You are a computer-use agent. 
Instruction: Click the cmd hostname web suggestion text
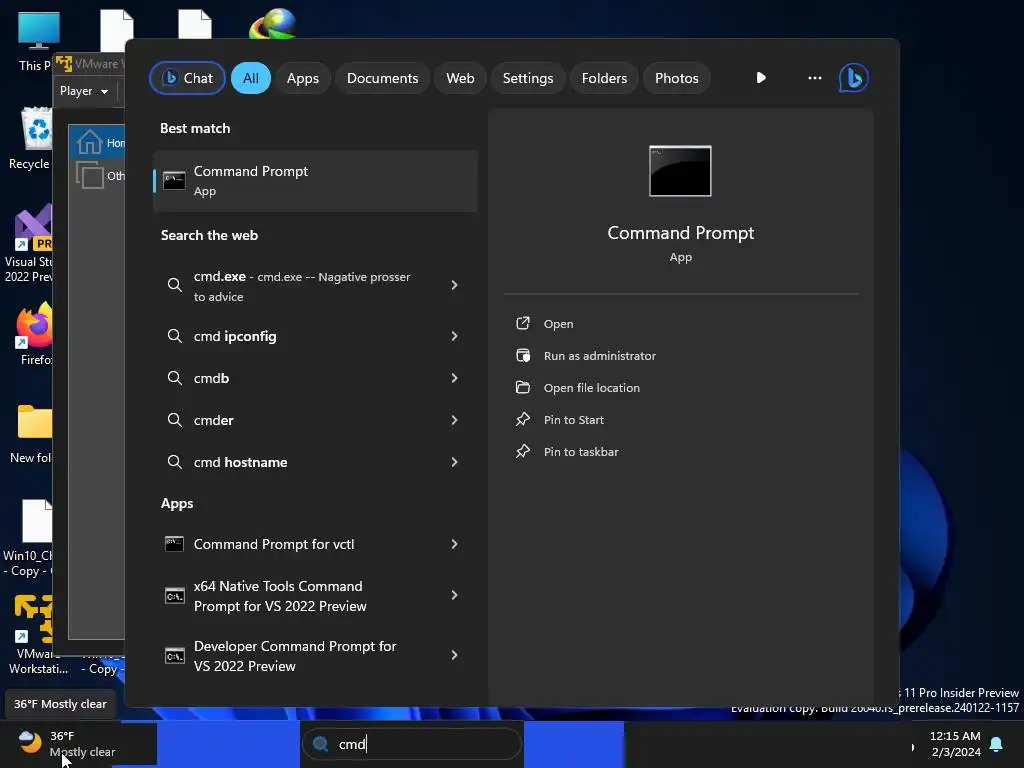[x=240, y=462]
